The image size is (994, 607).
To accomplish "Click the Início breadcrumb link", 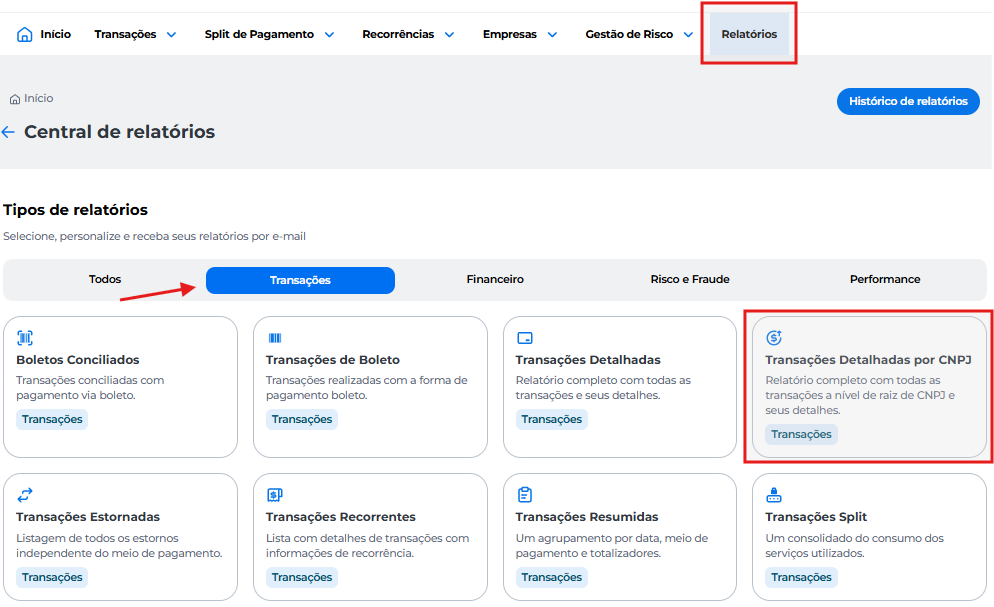I will [39, 98].
